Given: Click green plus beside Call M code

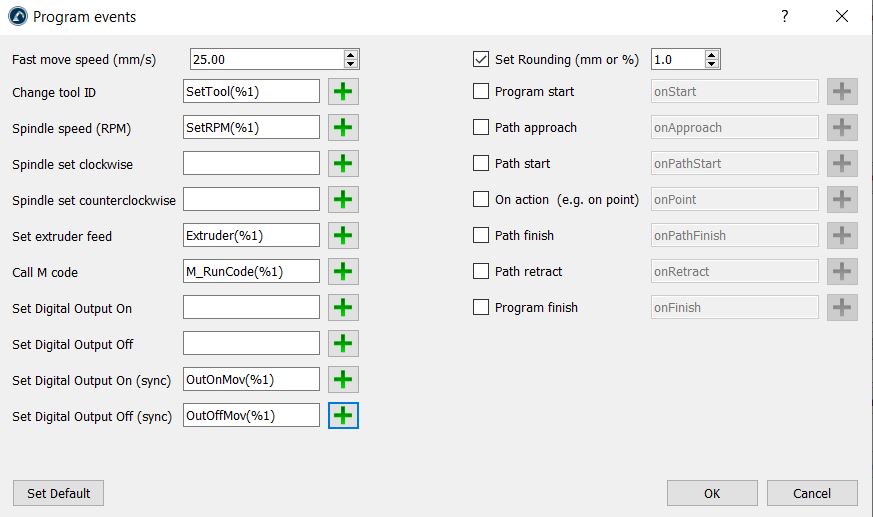Looking at the screenshot, I should 343,272.
